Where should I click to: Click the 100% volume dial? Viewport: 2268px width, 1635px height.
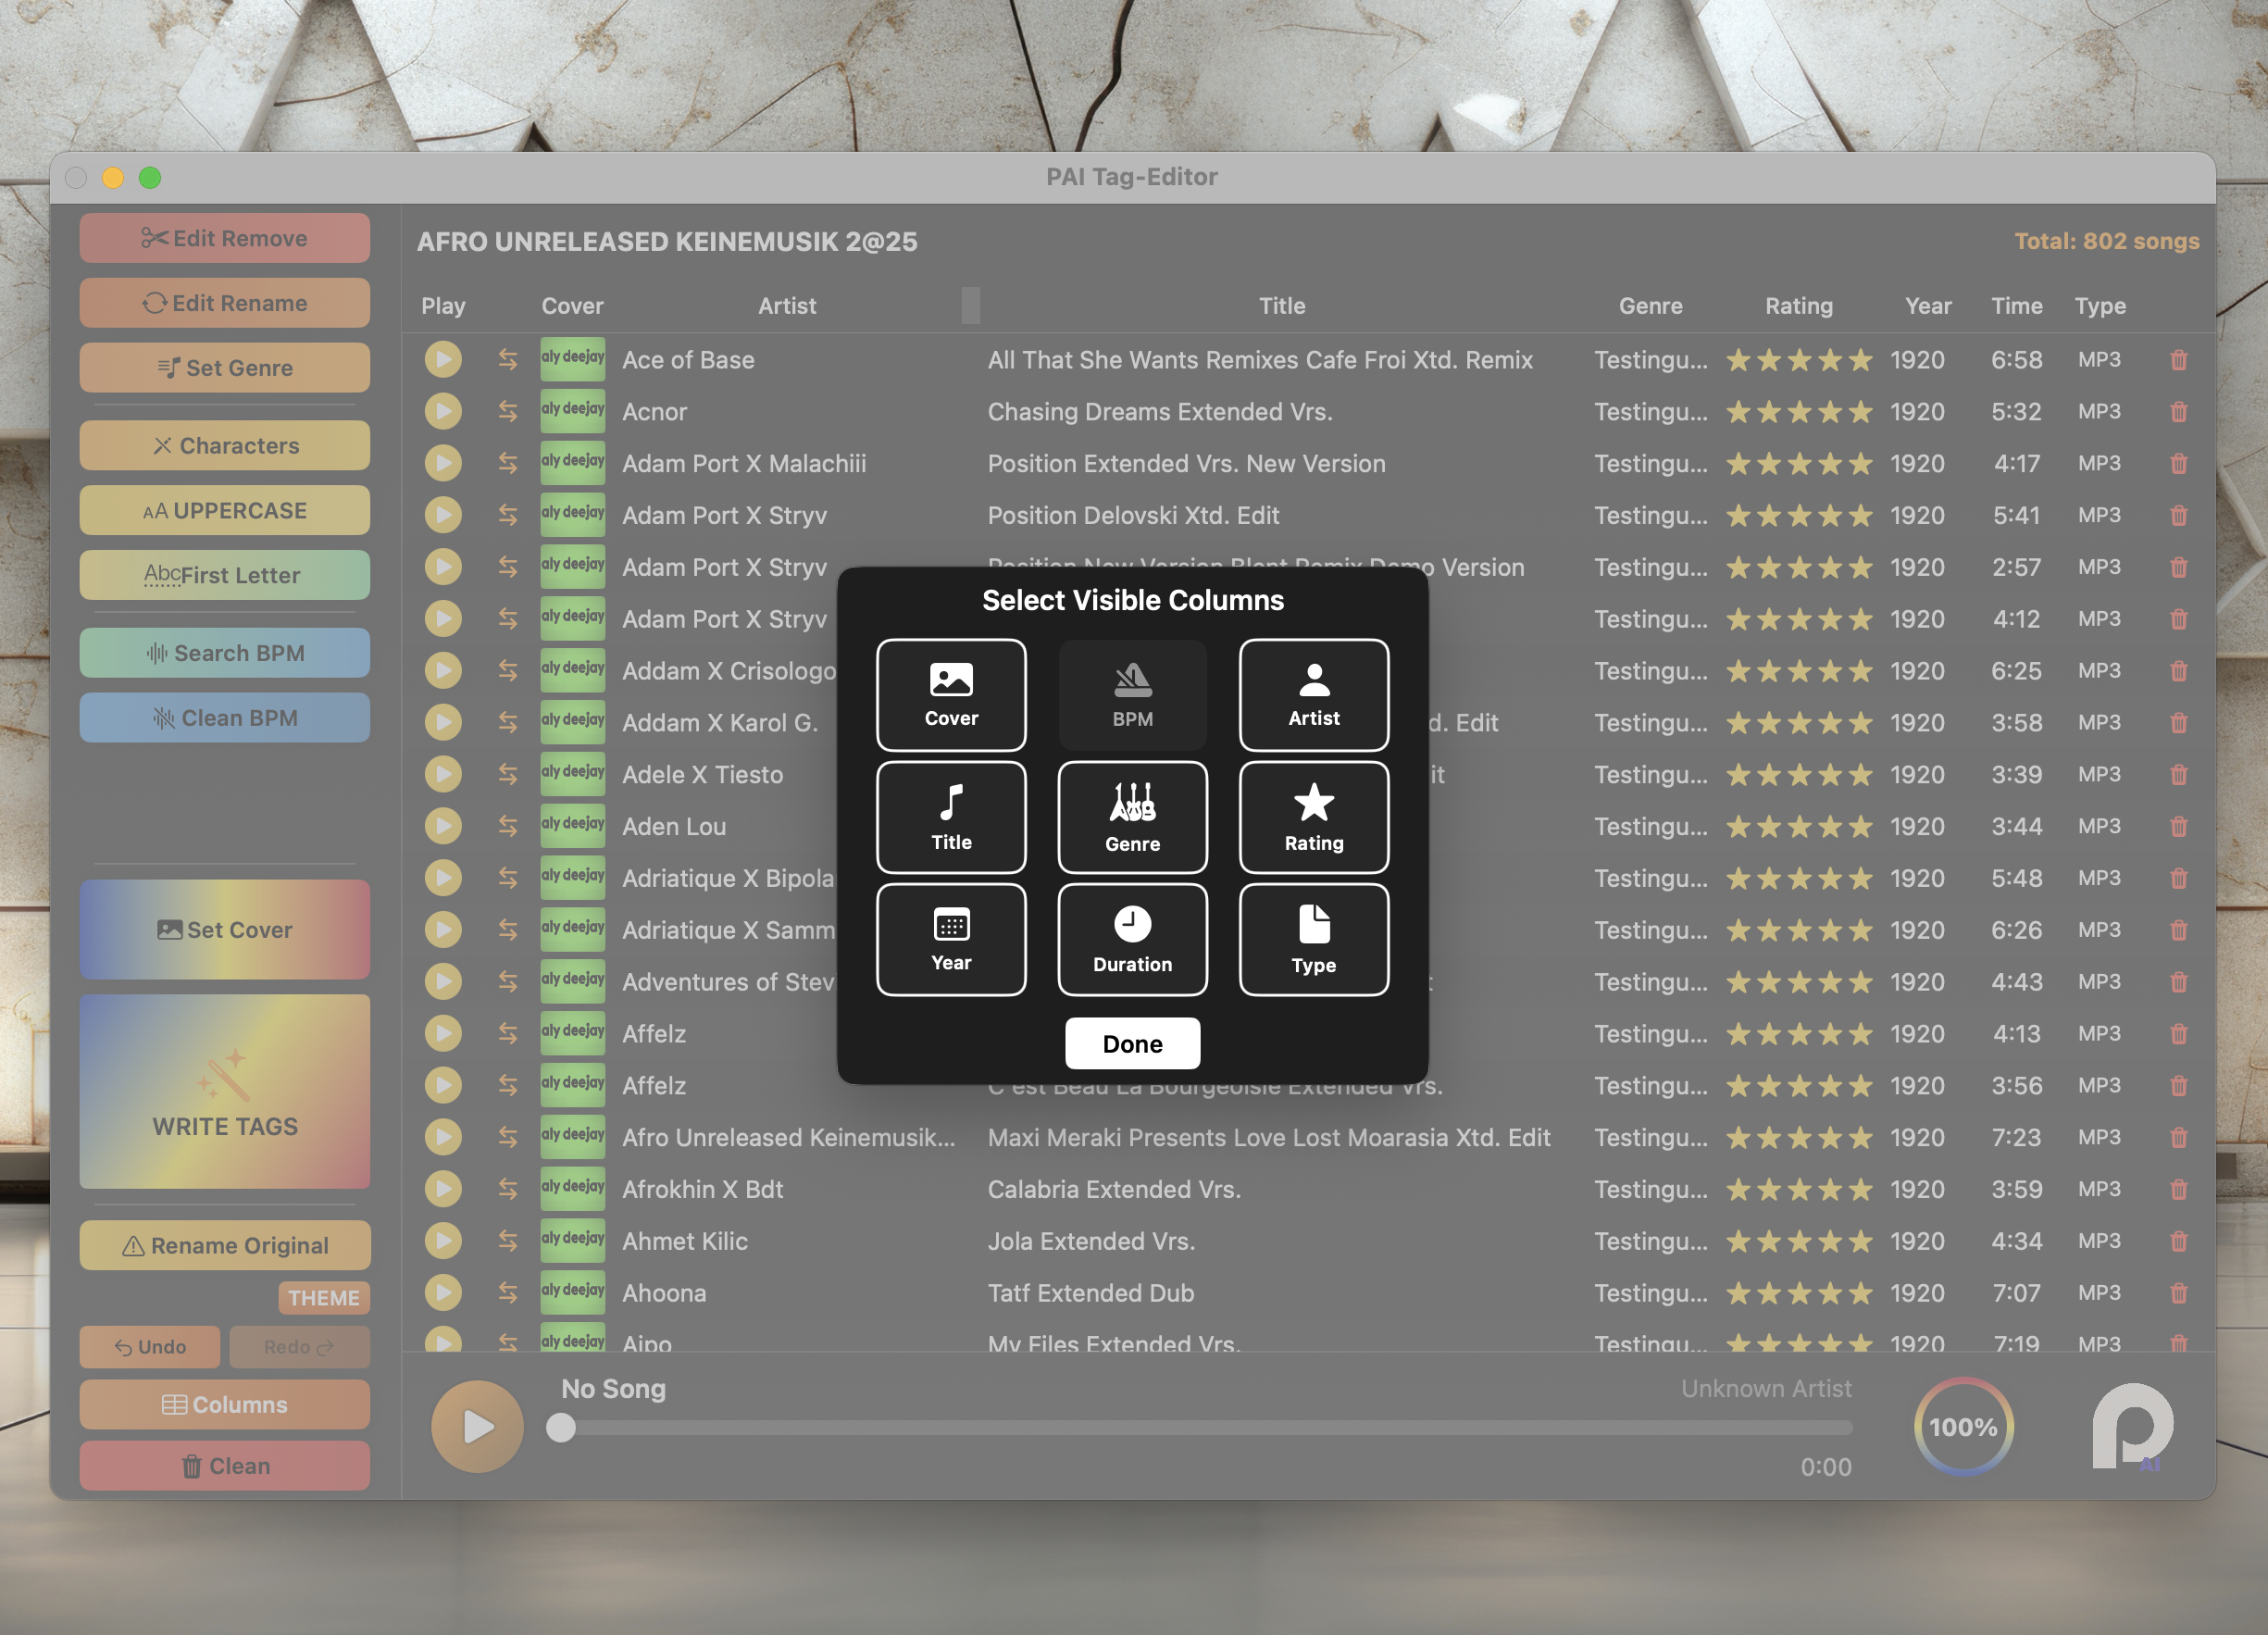click(1963, 1427)
